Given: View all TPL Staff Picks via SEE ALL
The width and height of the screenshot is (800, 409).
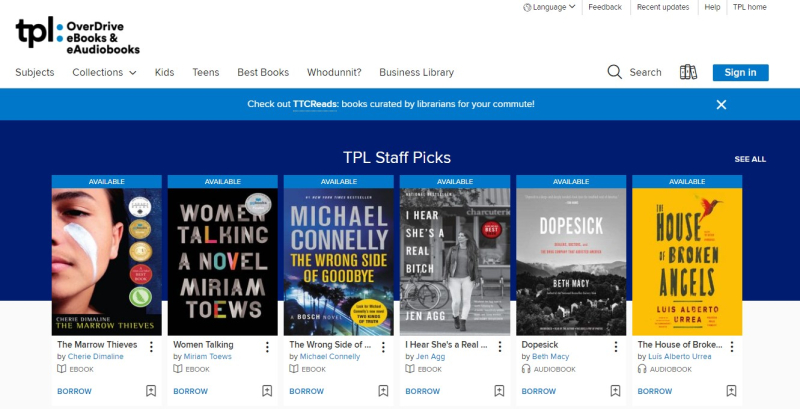Looking at the screenshot, I should pyautogui.click(x=750, y=159).
